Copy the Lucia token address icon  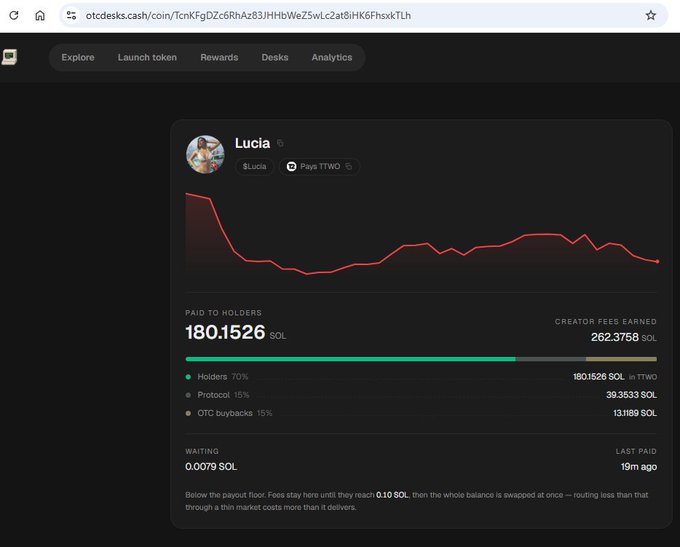[280, 143]
